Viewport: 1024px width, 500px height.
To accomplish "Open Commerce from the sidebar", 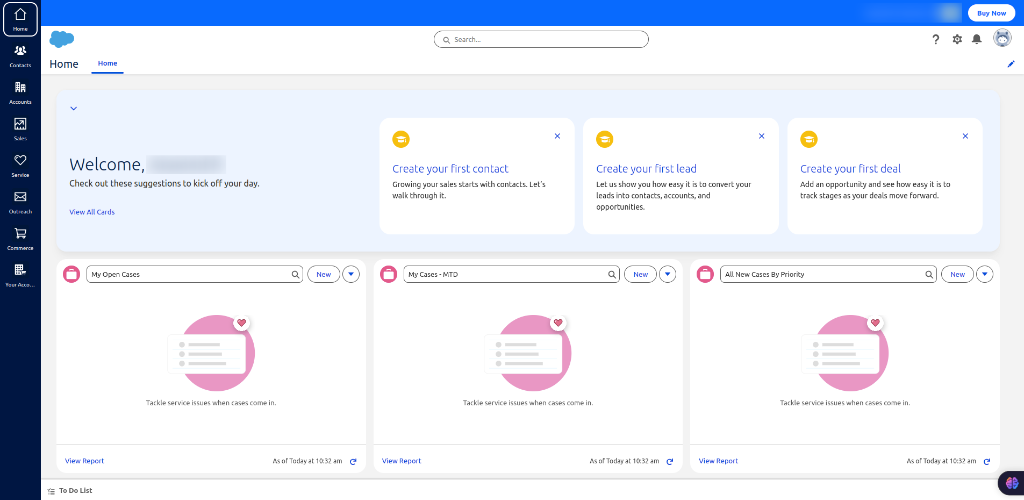I will [x=20, y=238].
